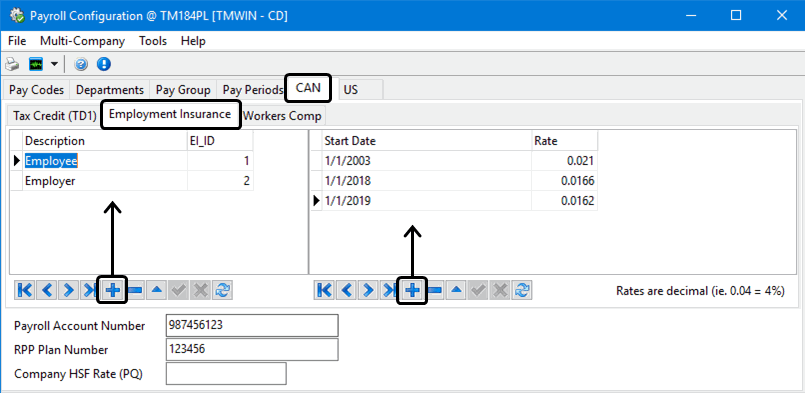Select the CAN tab
805x393 pixels.
309,88
